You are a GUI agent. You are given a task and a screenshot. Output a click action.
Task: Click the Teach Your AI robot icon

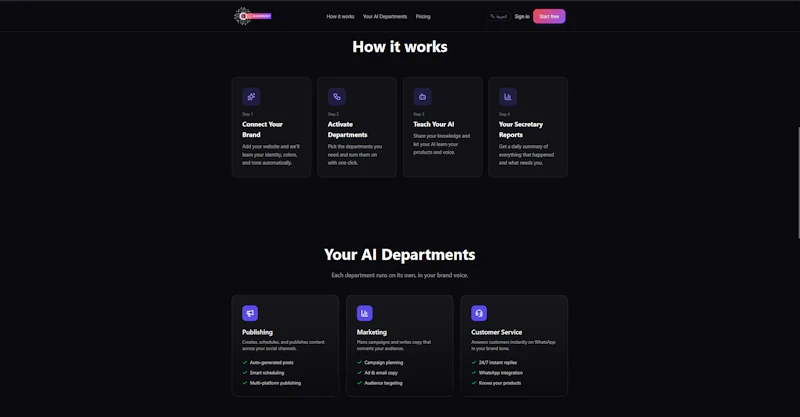[422, 96]
